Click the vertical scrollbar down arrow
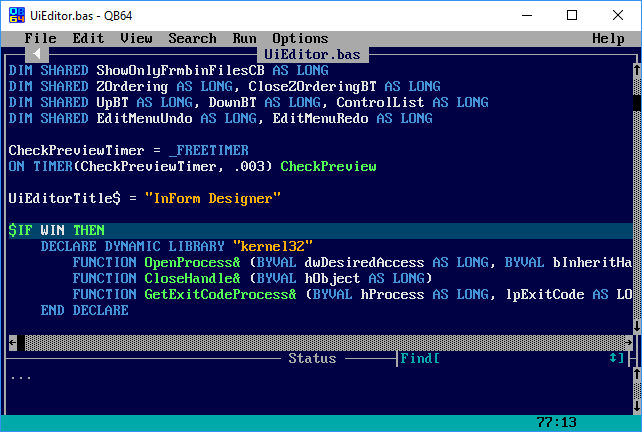Image resolution: width=642 pixels, height=432 pixels. coord(637,326)
